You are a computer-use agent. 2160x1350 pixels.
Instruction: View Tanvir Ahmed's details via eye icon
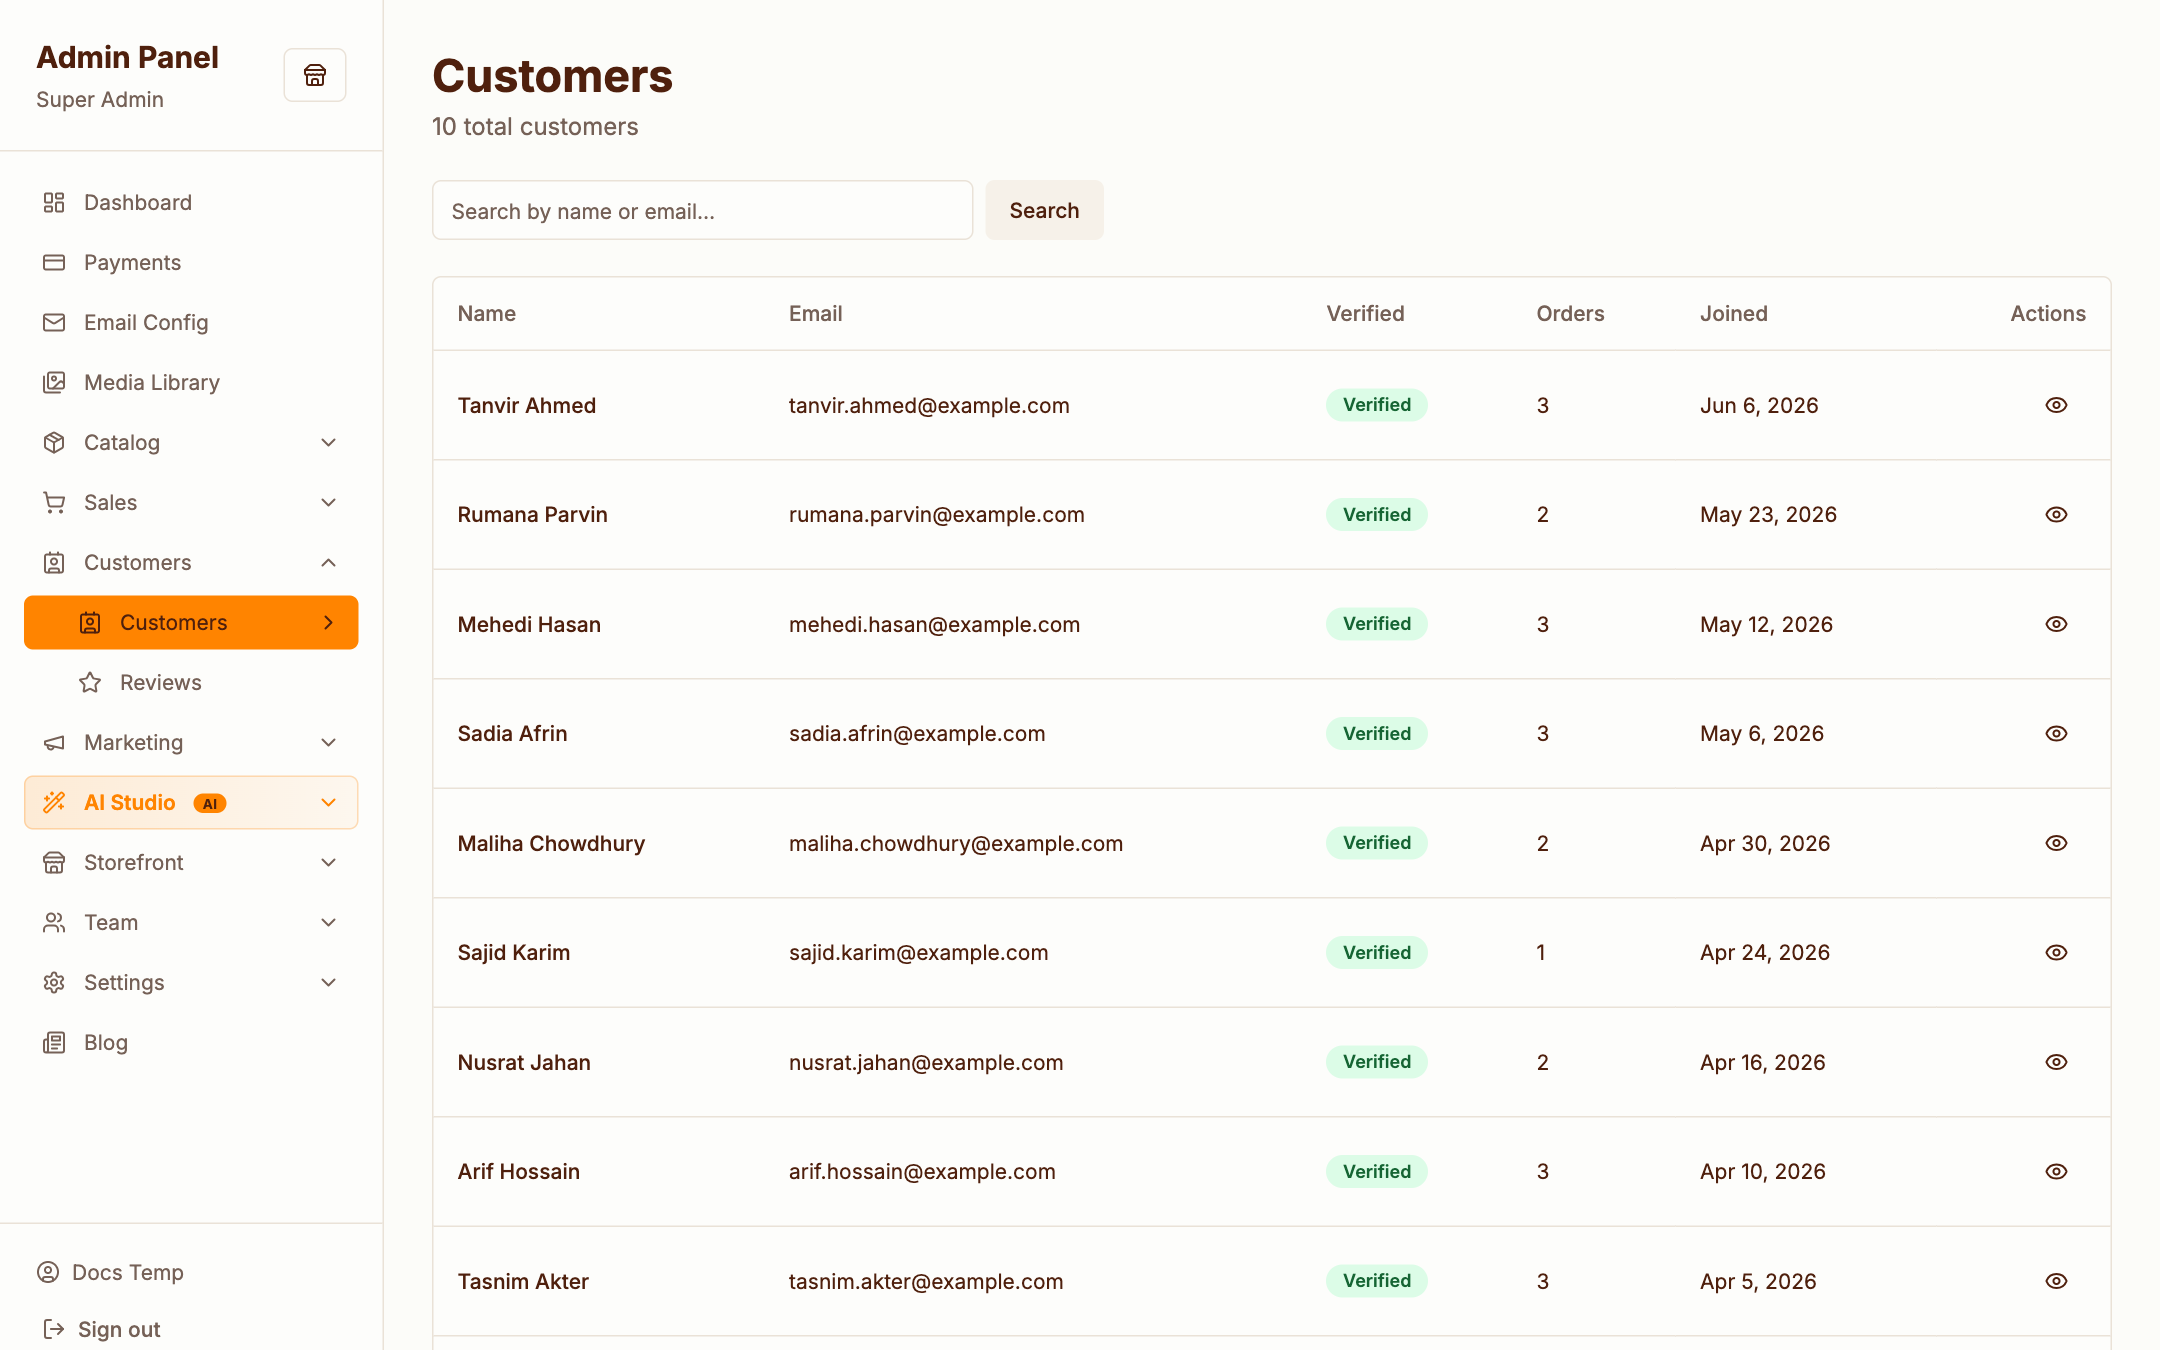[x=2056, y=405]
